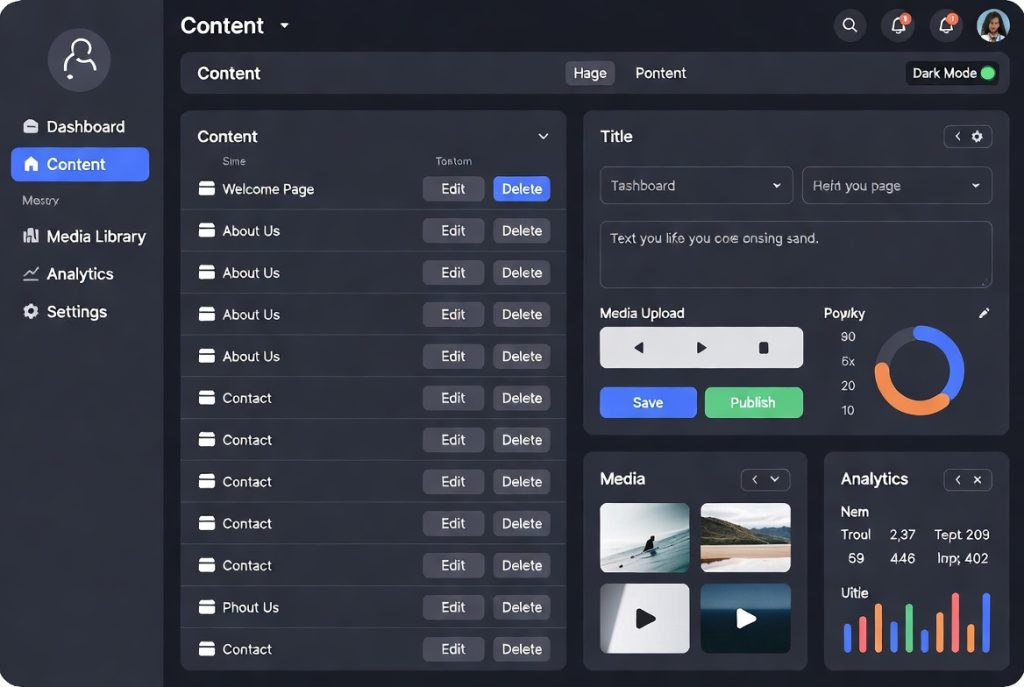1024x687 pixels.
Task: Click Delete for the Phout Us row
Action: [522, 607]
